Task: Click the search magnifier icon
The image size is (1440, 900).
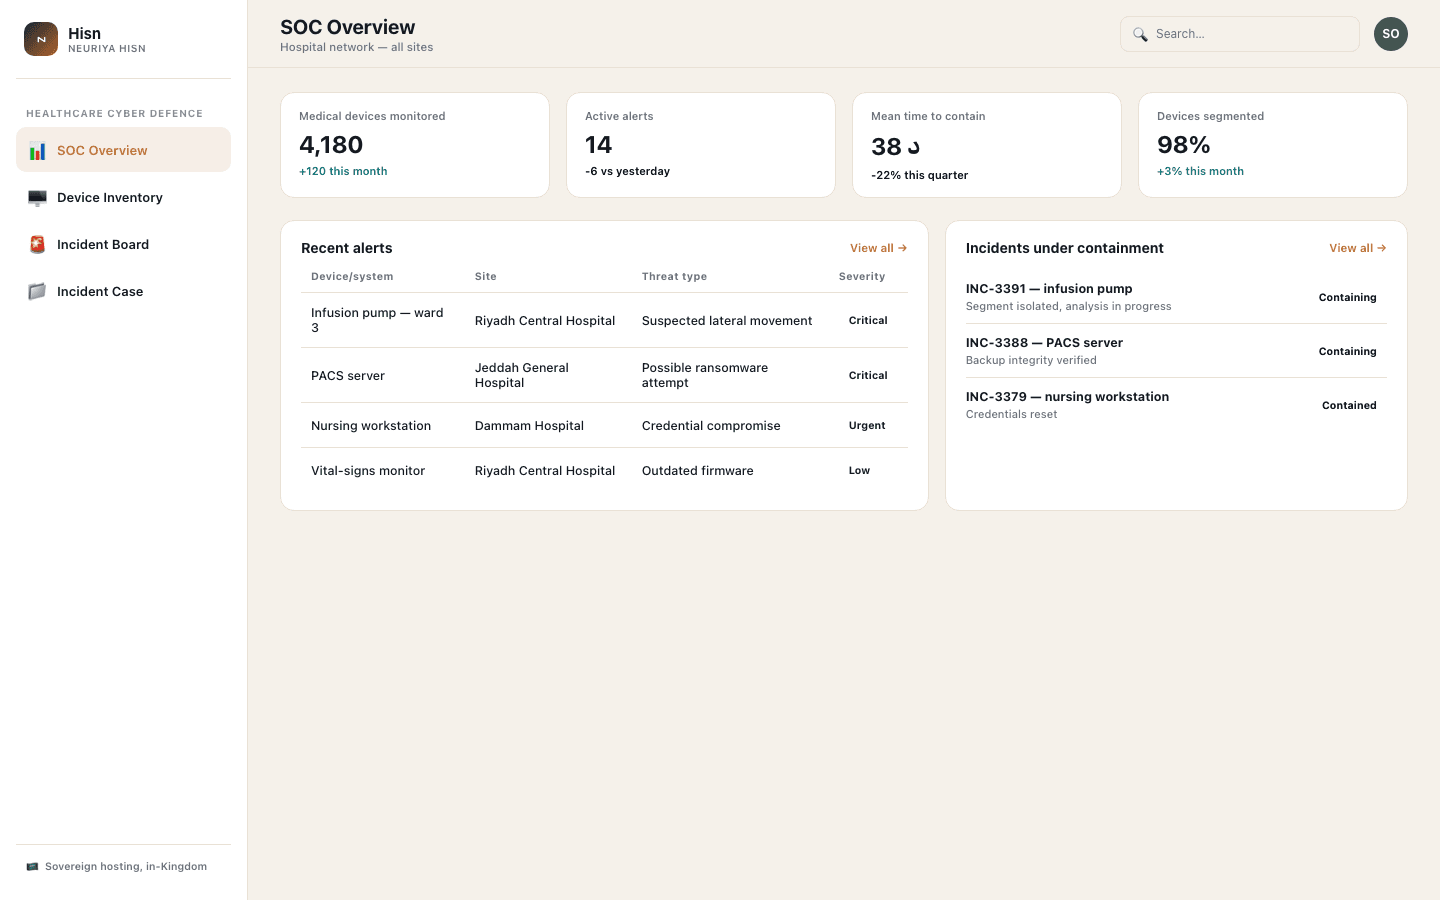Action: [1140, 34]
